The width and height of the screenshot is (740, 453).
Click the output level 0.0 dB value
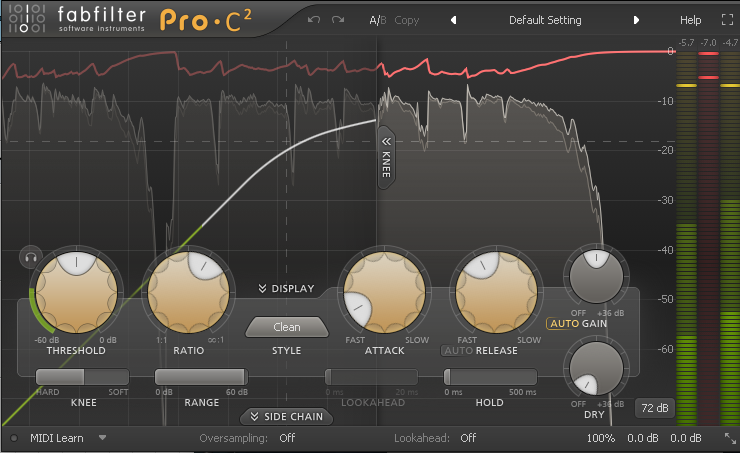(x=686, y=438)
